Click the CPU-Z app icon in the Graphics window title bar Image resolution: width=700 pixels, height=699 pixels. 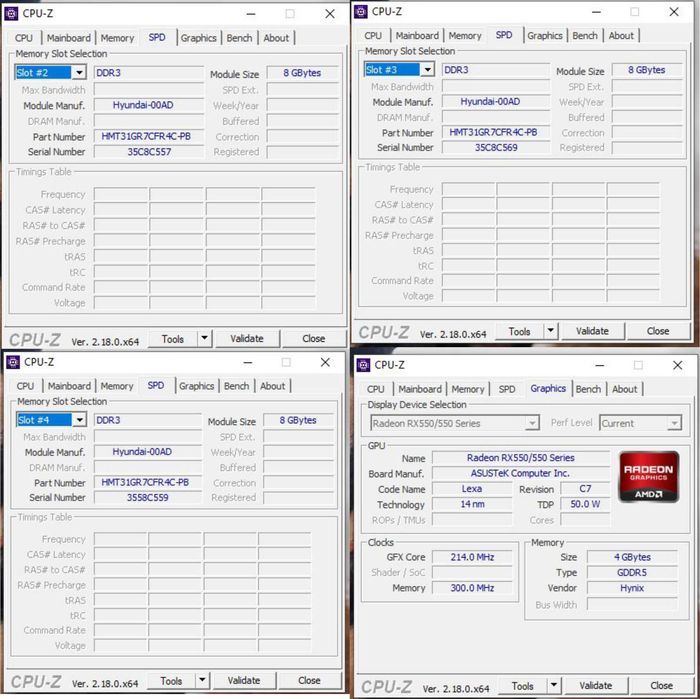363,365
